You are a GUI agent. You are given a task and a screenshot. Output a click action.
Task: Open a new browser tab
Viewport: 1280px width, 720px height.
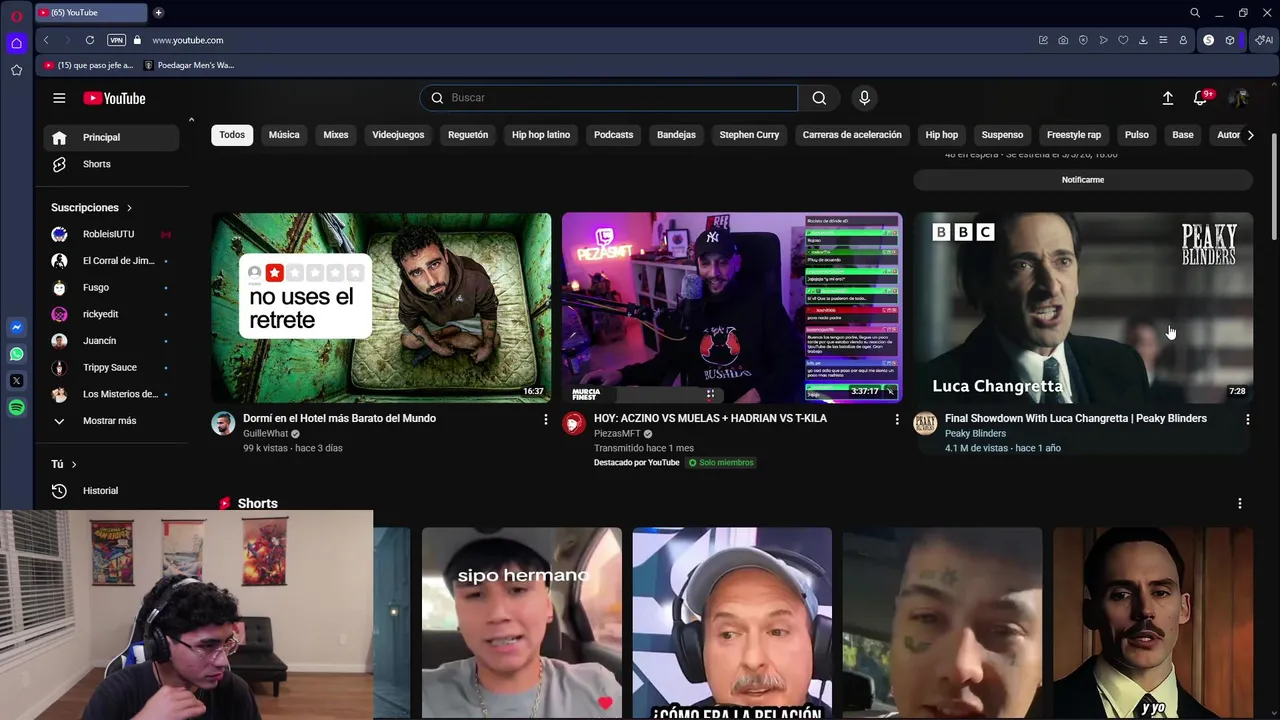(x=158, y=13)
